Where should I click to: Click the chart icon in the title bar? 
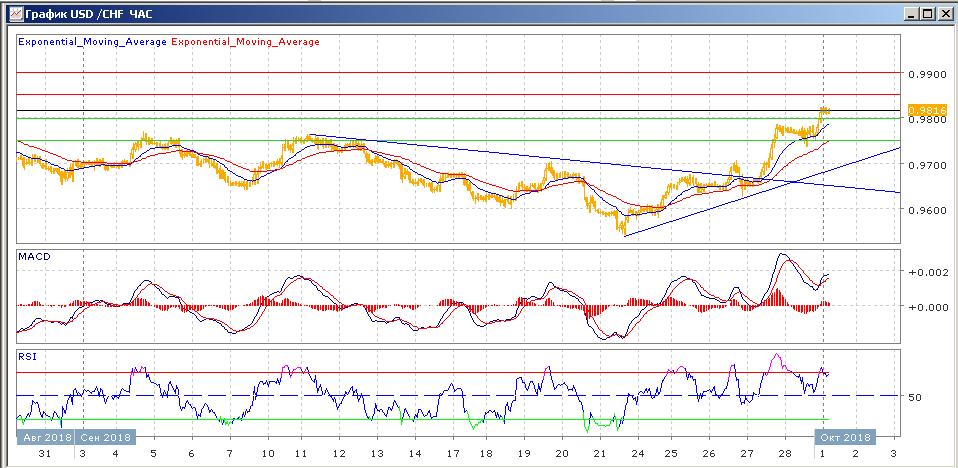12,14
